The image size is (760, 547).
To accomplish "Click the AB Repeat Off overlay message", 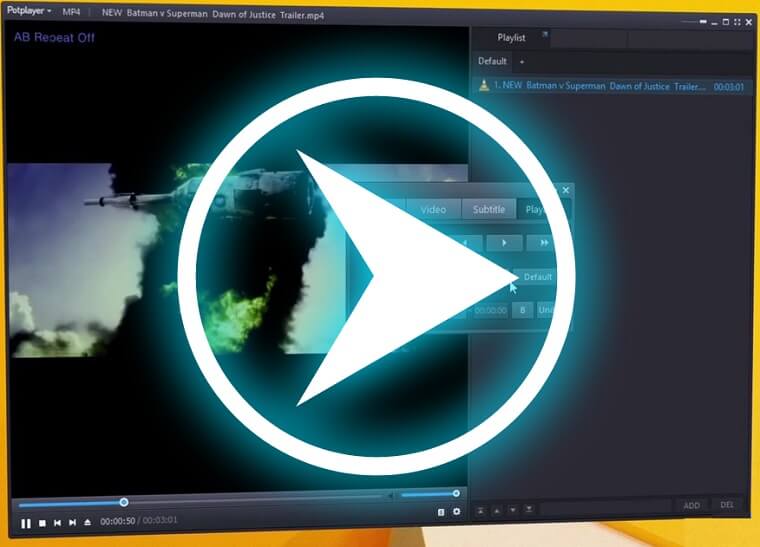I will [x=54, y=37].
